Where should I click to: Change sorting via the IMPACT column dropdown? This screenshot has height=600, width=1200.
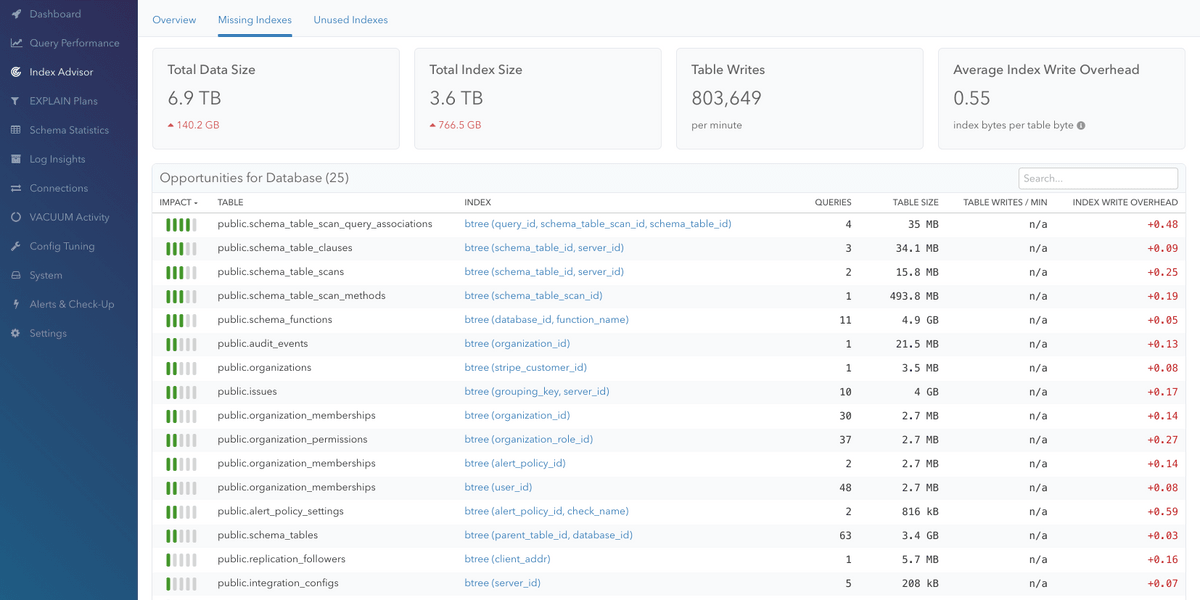(179, 202)
